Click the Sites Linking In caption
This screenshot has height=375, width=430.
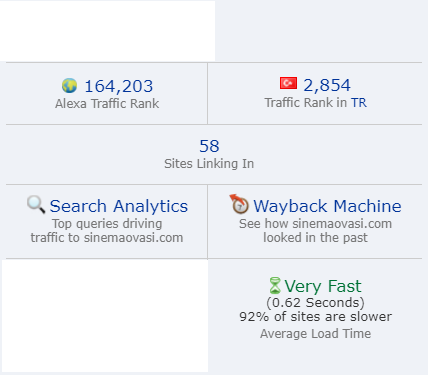pos(209,164)
